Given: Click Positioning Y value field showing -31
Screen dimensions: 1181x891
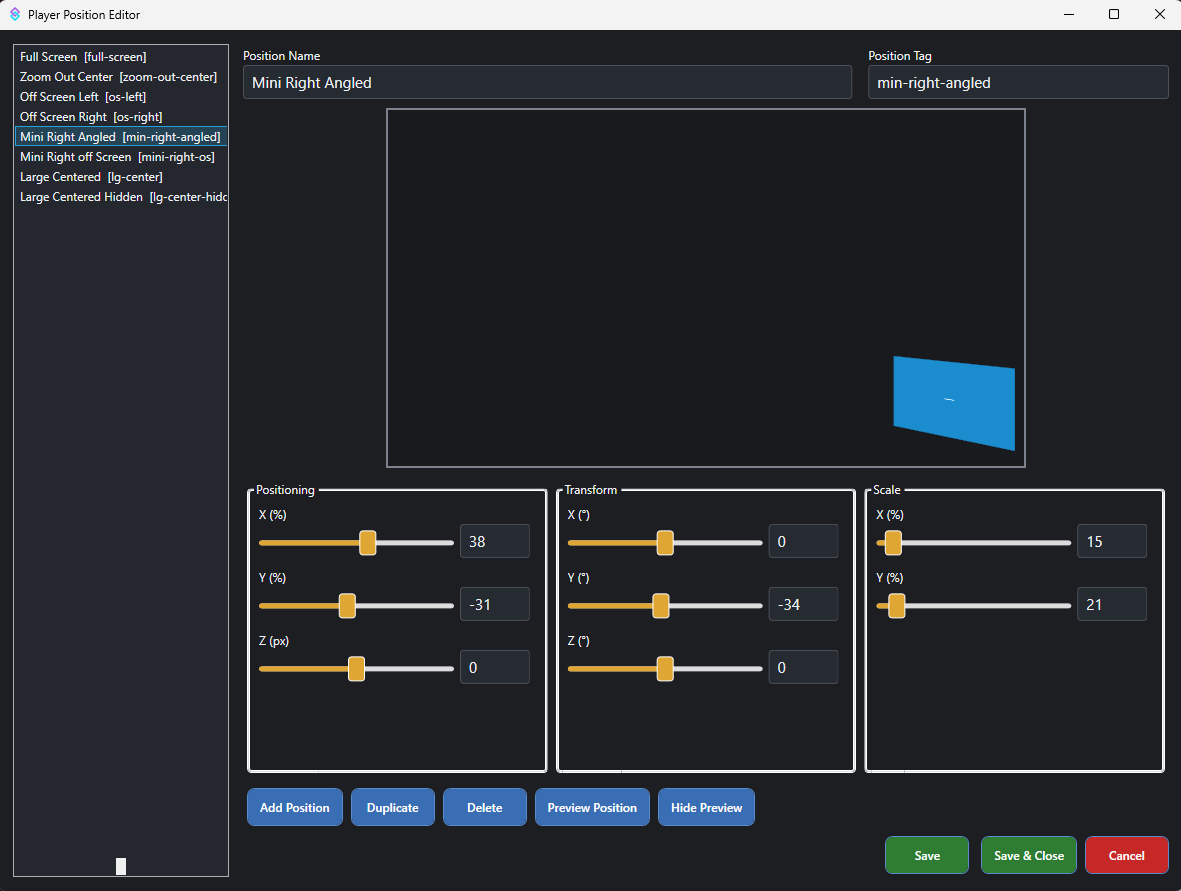Looking at the screenshot, I should 495,604.
